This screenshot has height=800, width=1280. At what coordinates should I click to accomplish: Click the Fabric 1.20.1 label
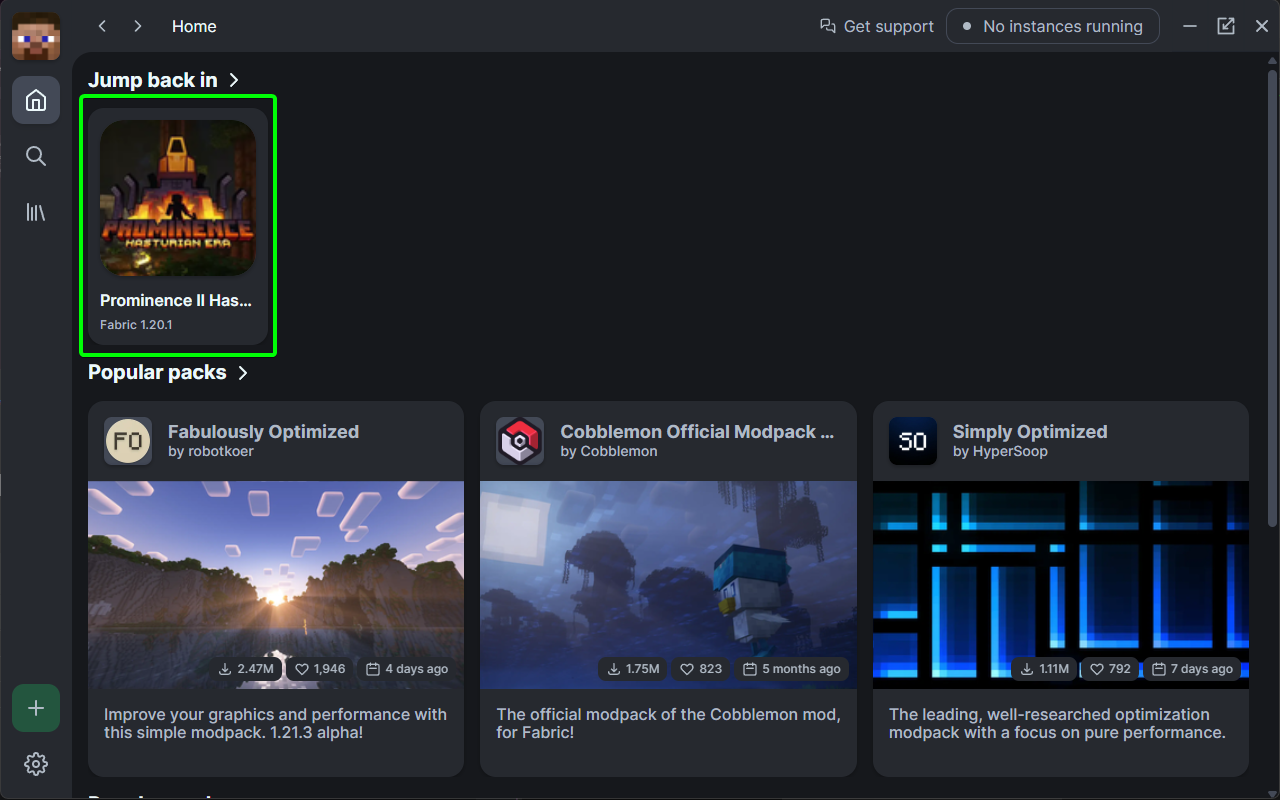pyautogui.click(x=136, y=325)
